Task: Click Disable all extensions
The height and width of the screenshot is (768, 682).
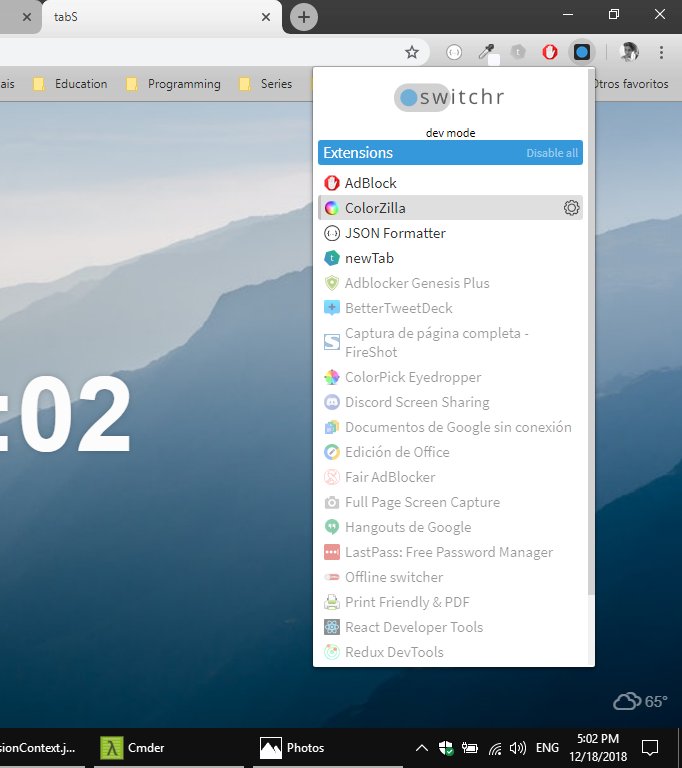Action: [552, 153]
